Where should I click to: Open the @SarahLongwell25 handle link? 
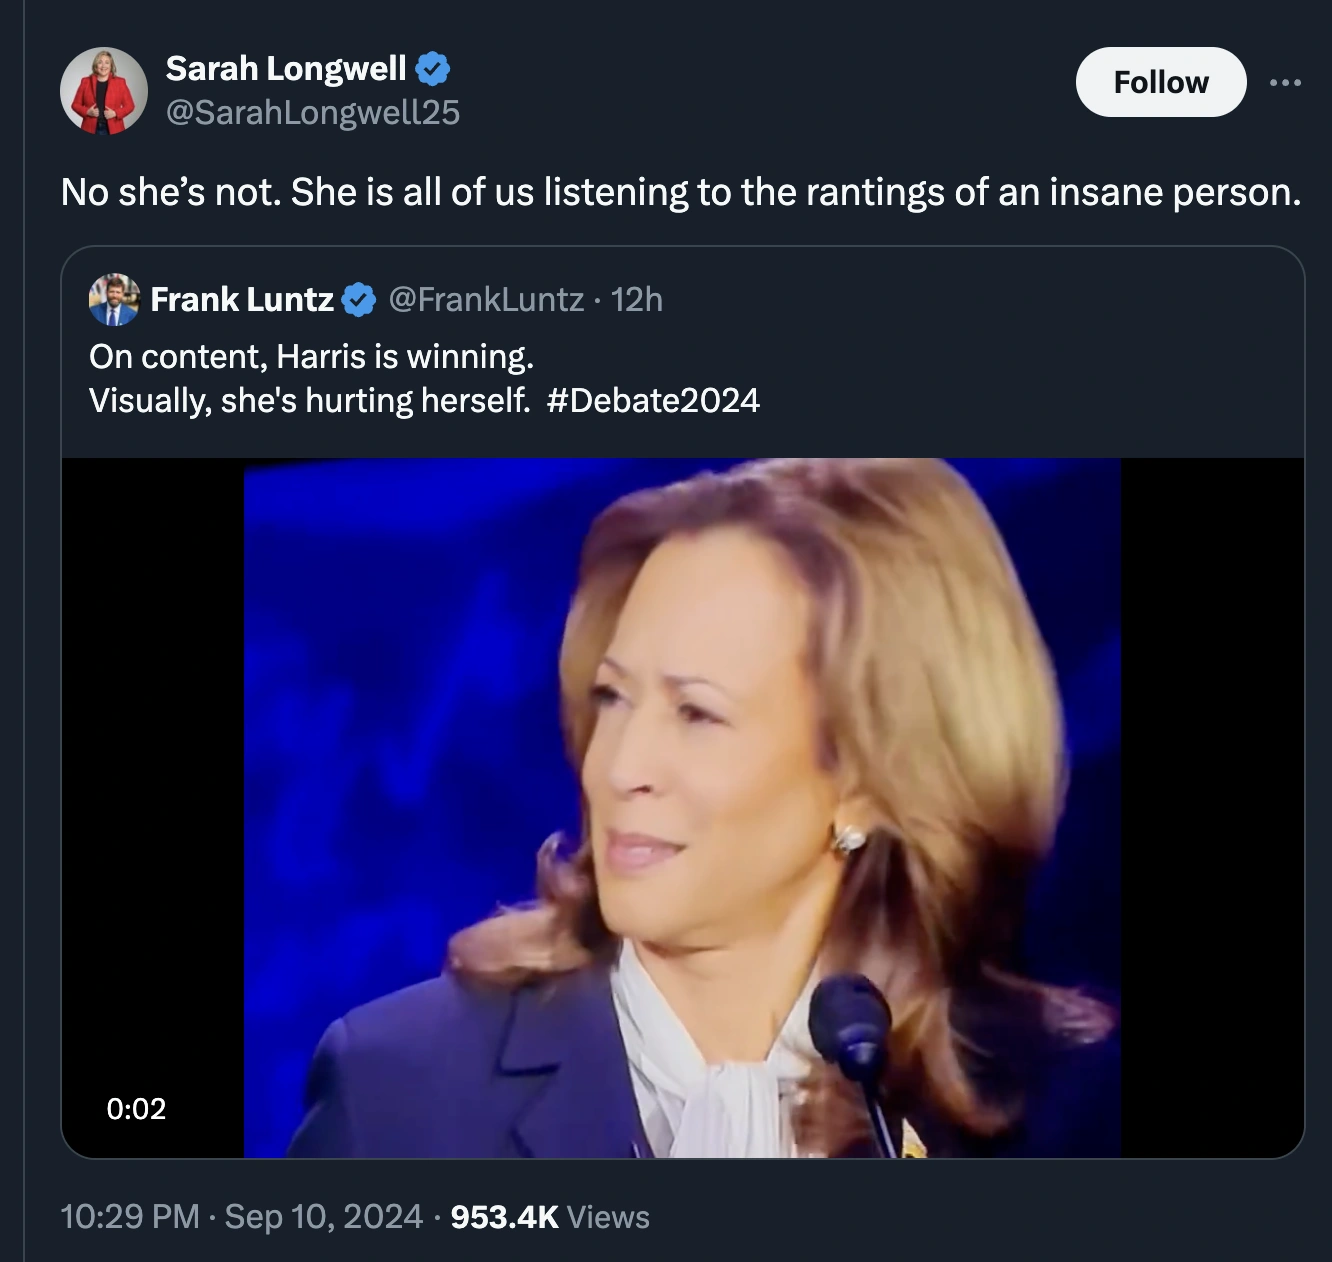[312, 113]
